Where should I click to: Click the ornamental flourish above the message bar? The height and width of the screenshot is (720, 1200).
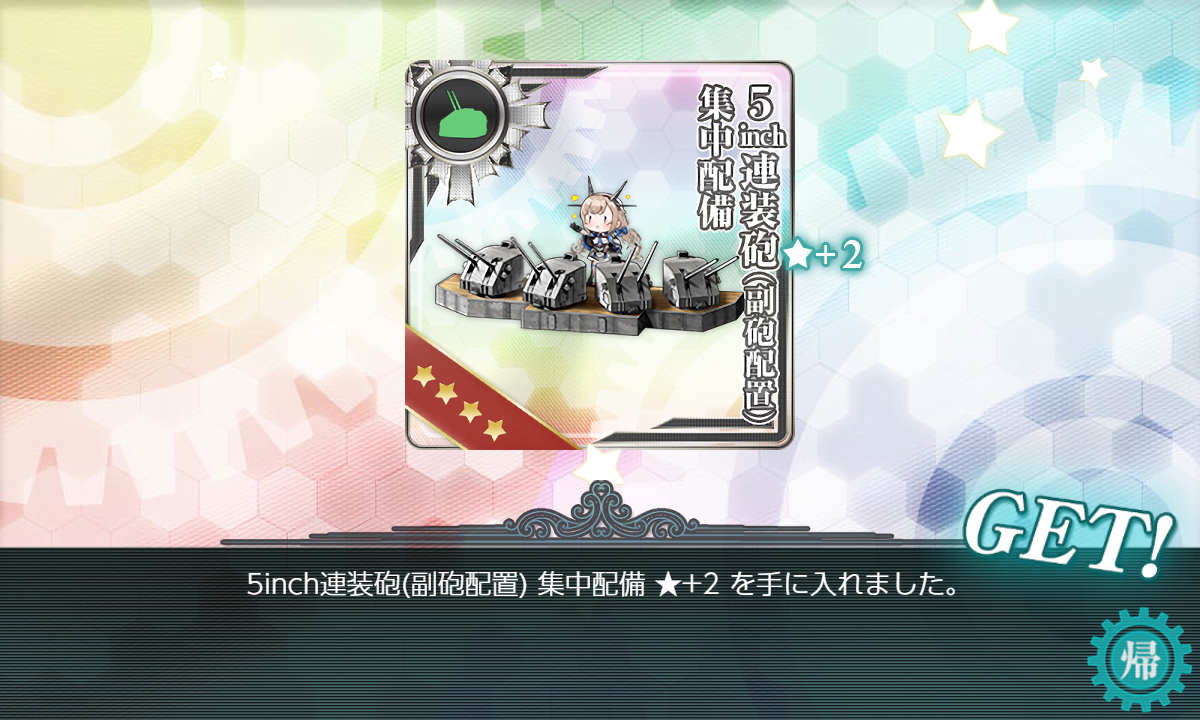(600, 513)
